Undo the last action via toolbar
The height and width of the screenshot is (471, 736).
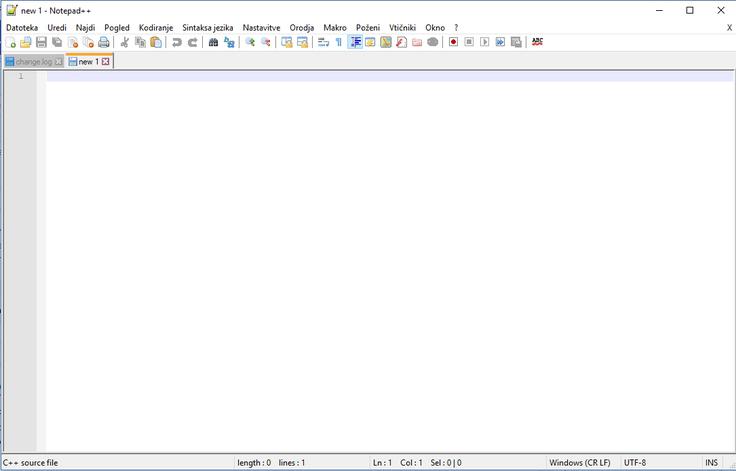[x=176, y=42]
